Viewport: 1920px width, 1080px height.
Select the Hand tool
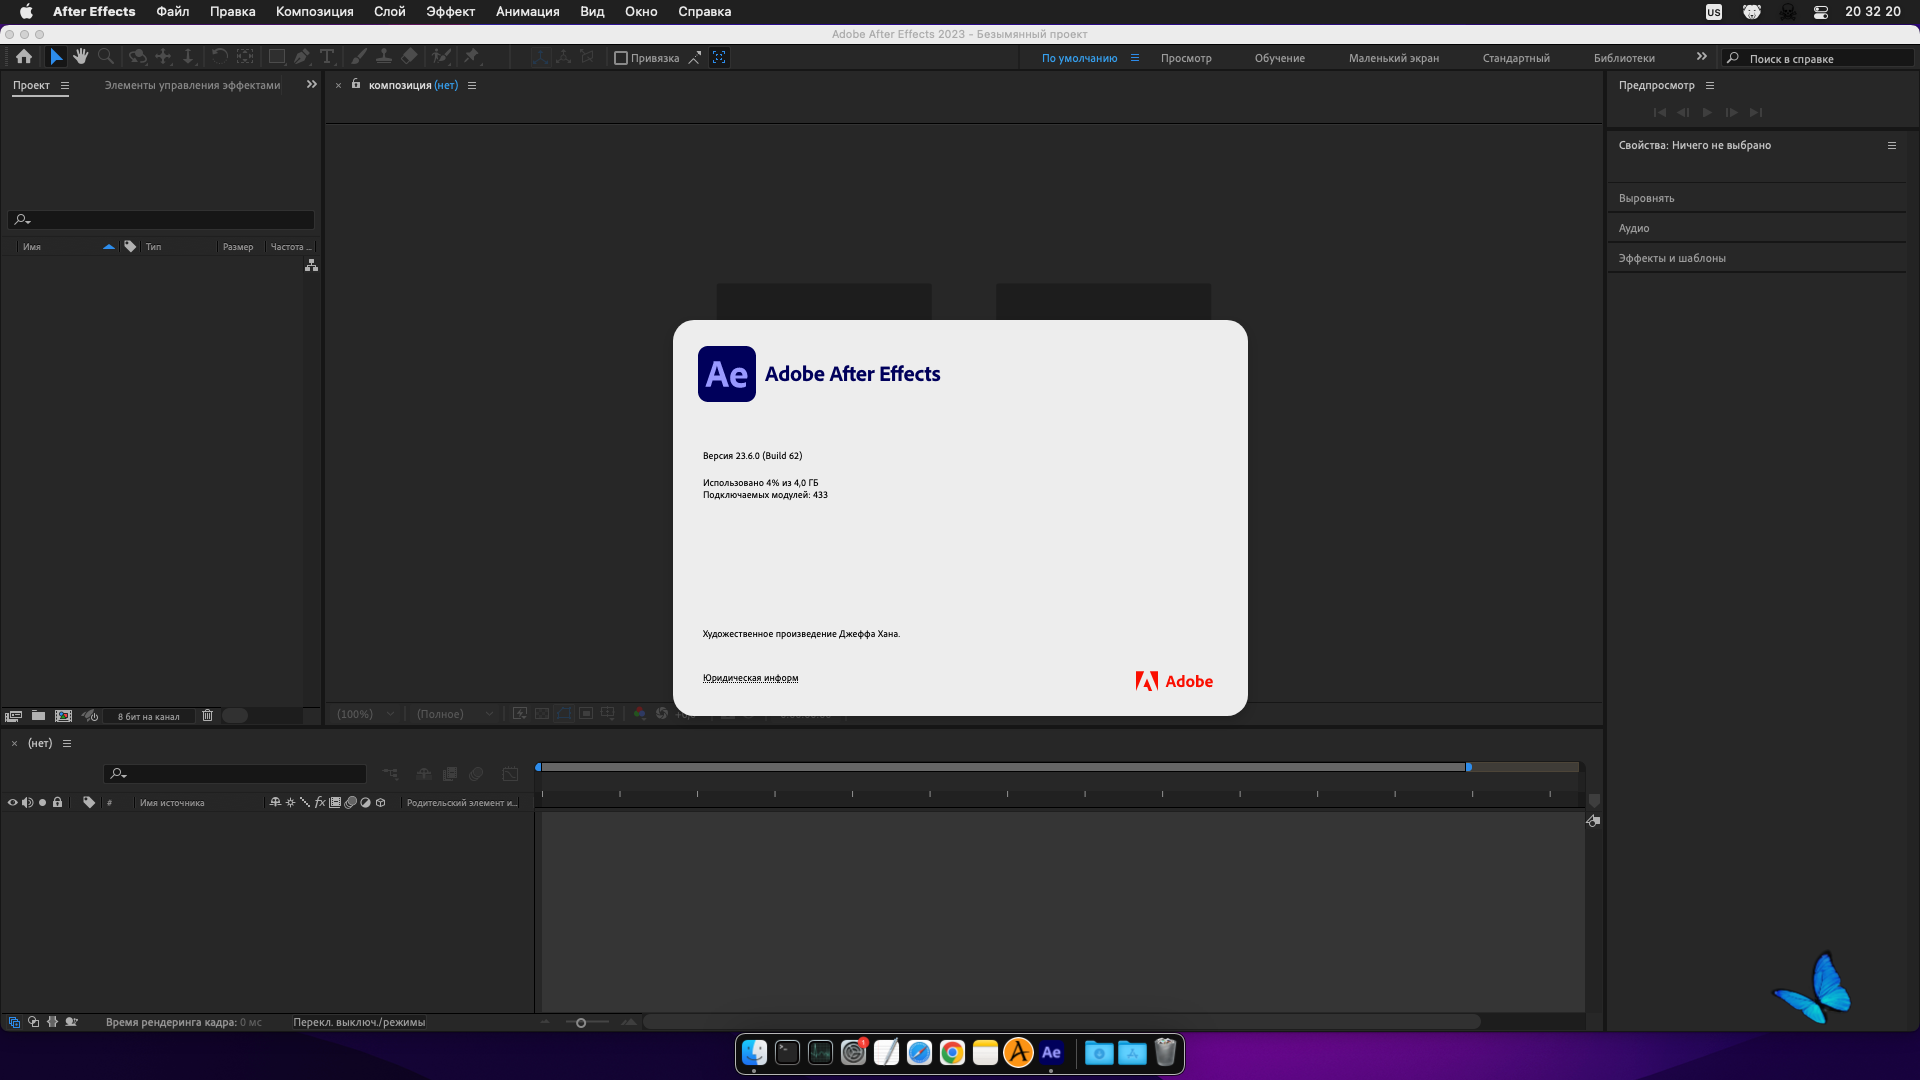81,57
